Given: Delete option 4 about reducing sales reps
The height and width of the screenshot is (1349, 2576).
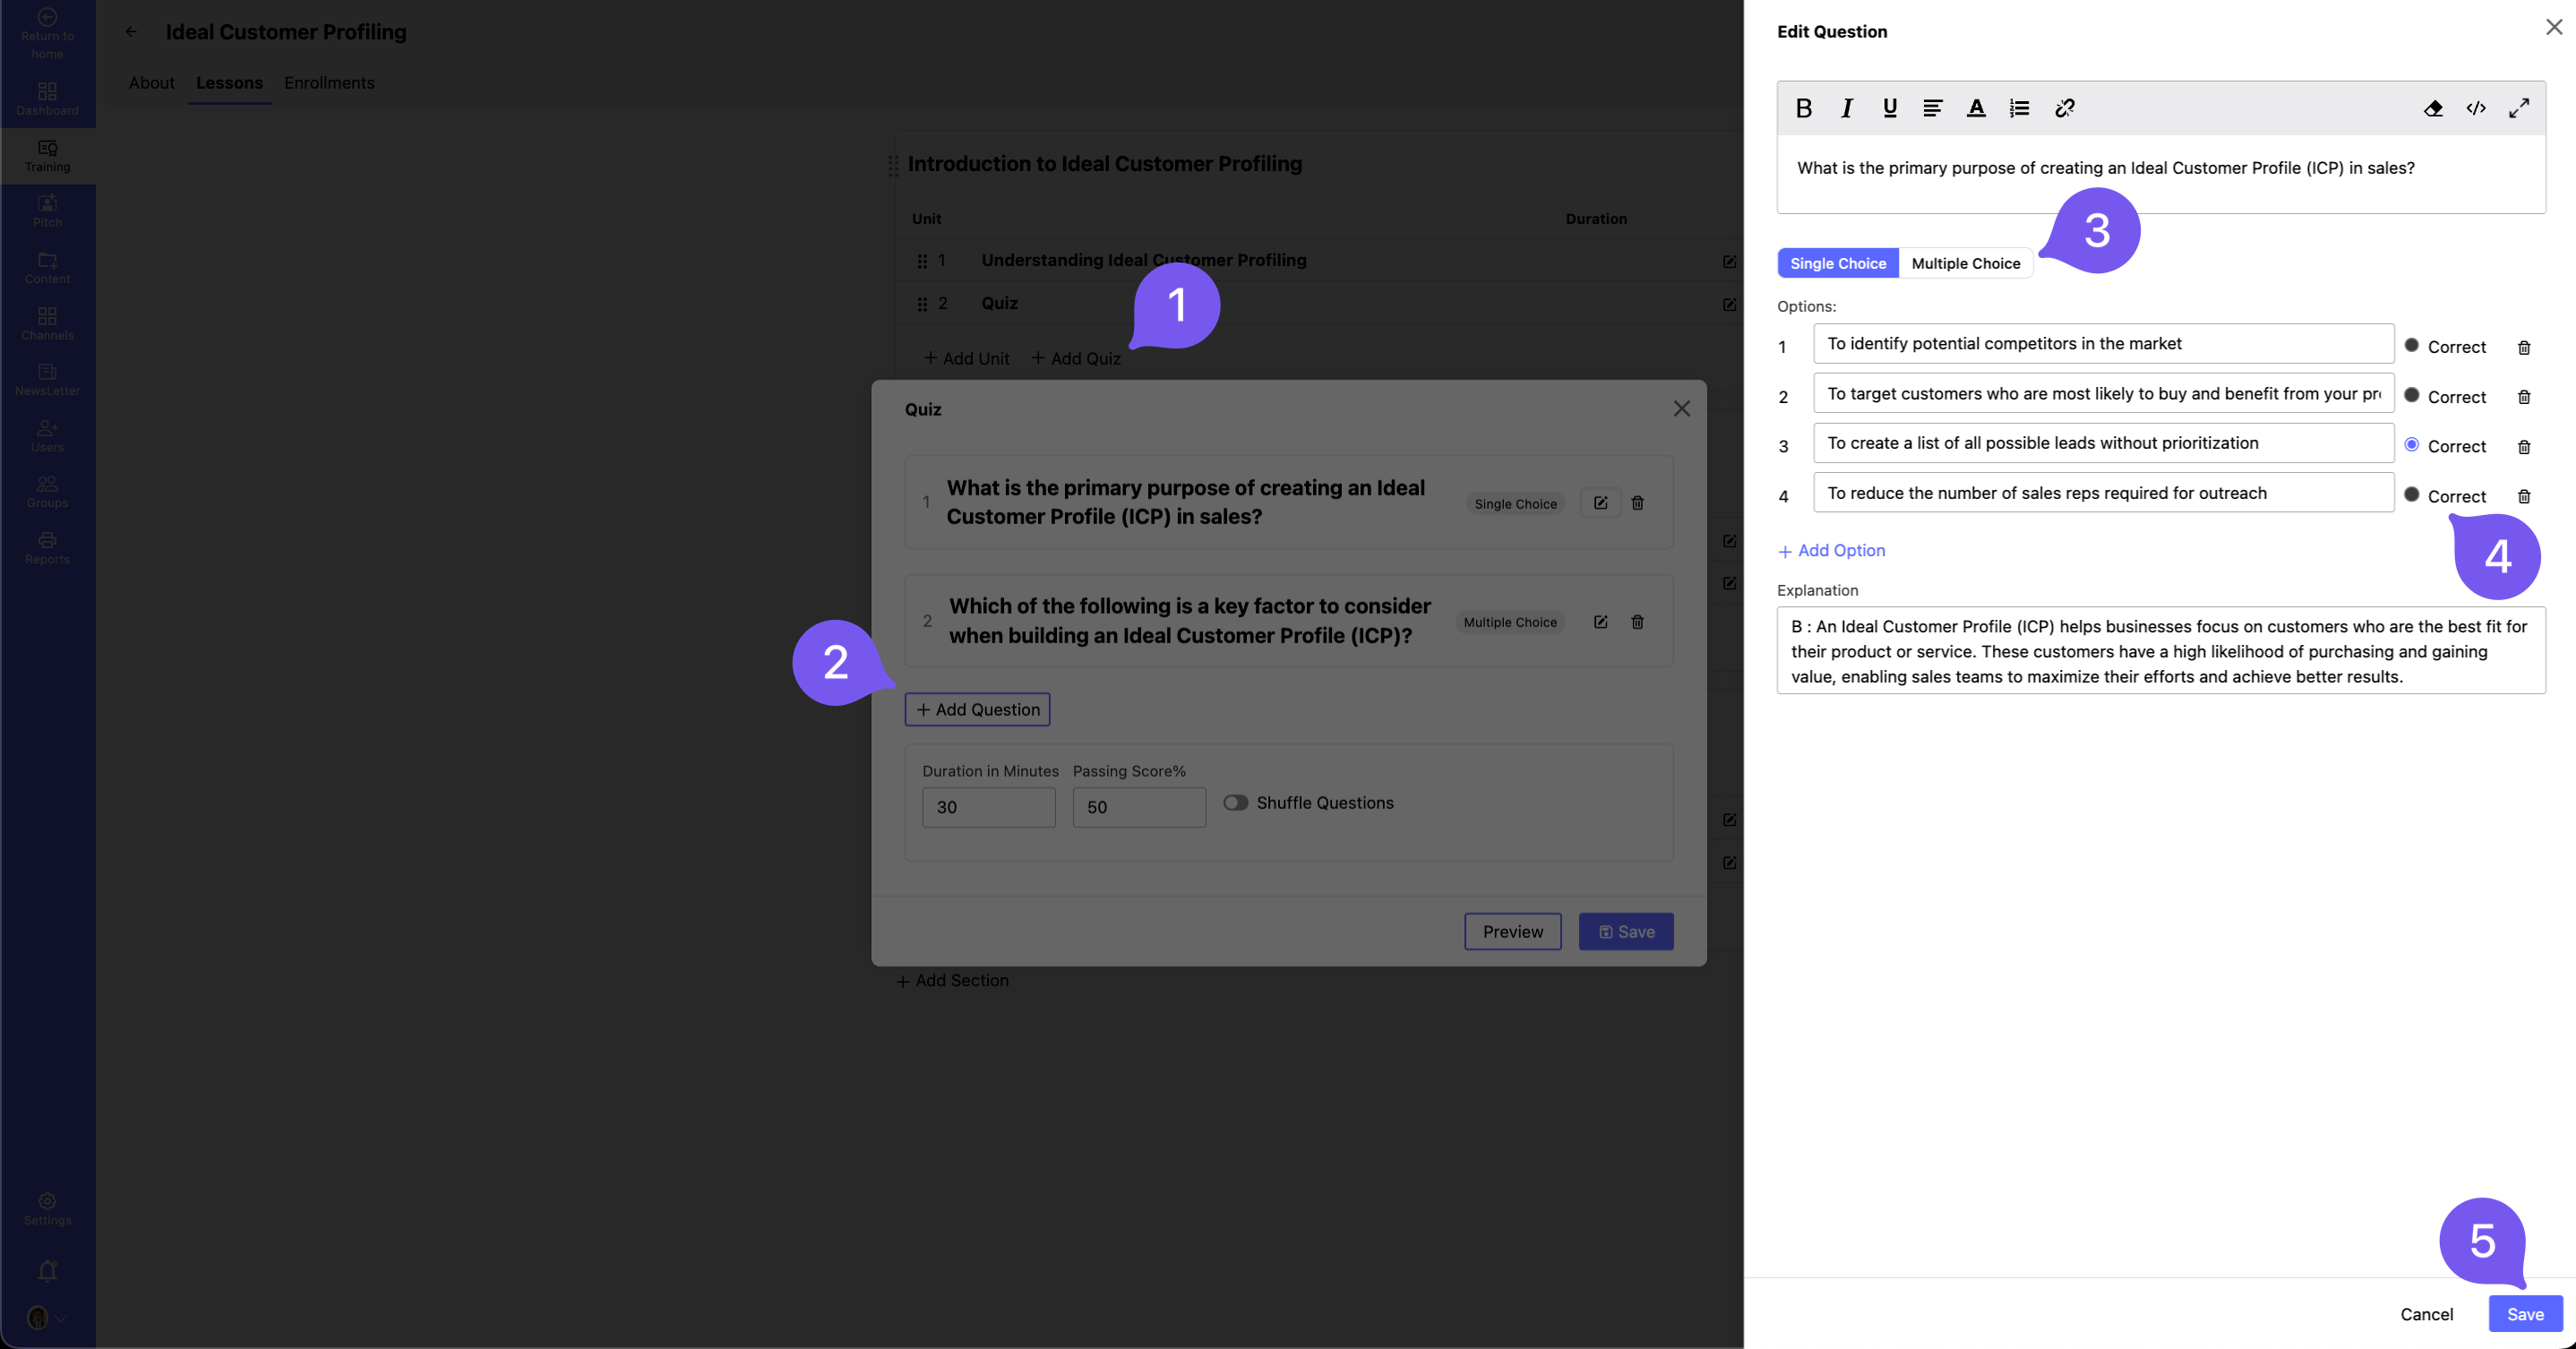Looking at the screenshot, I should 2524,496.
